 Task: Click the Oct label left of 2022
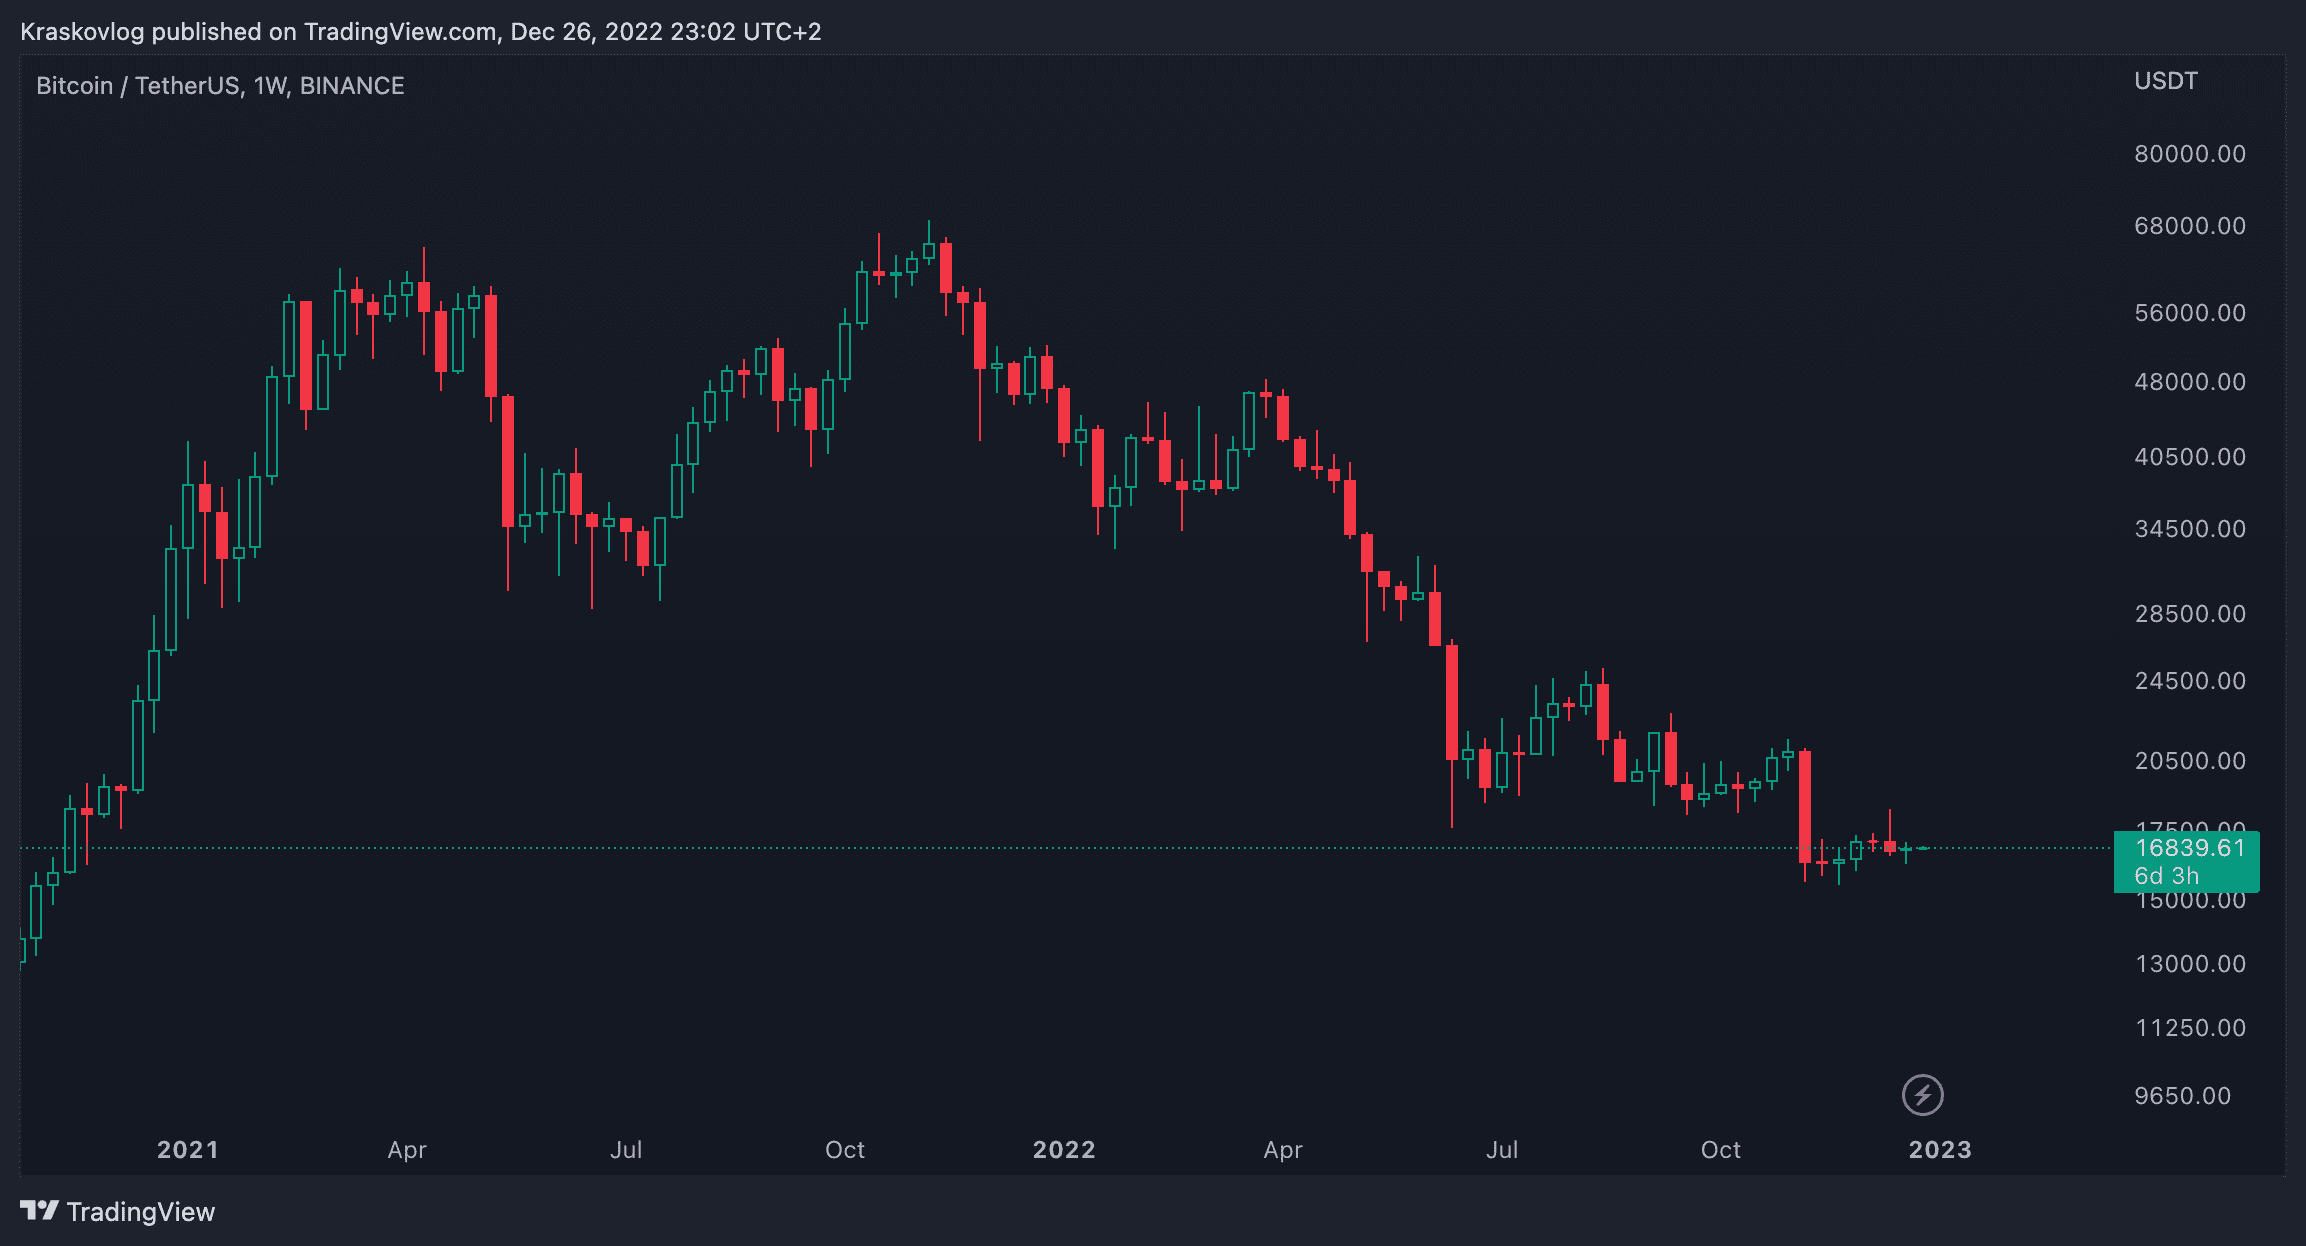(x=845, y=1150)
